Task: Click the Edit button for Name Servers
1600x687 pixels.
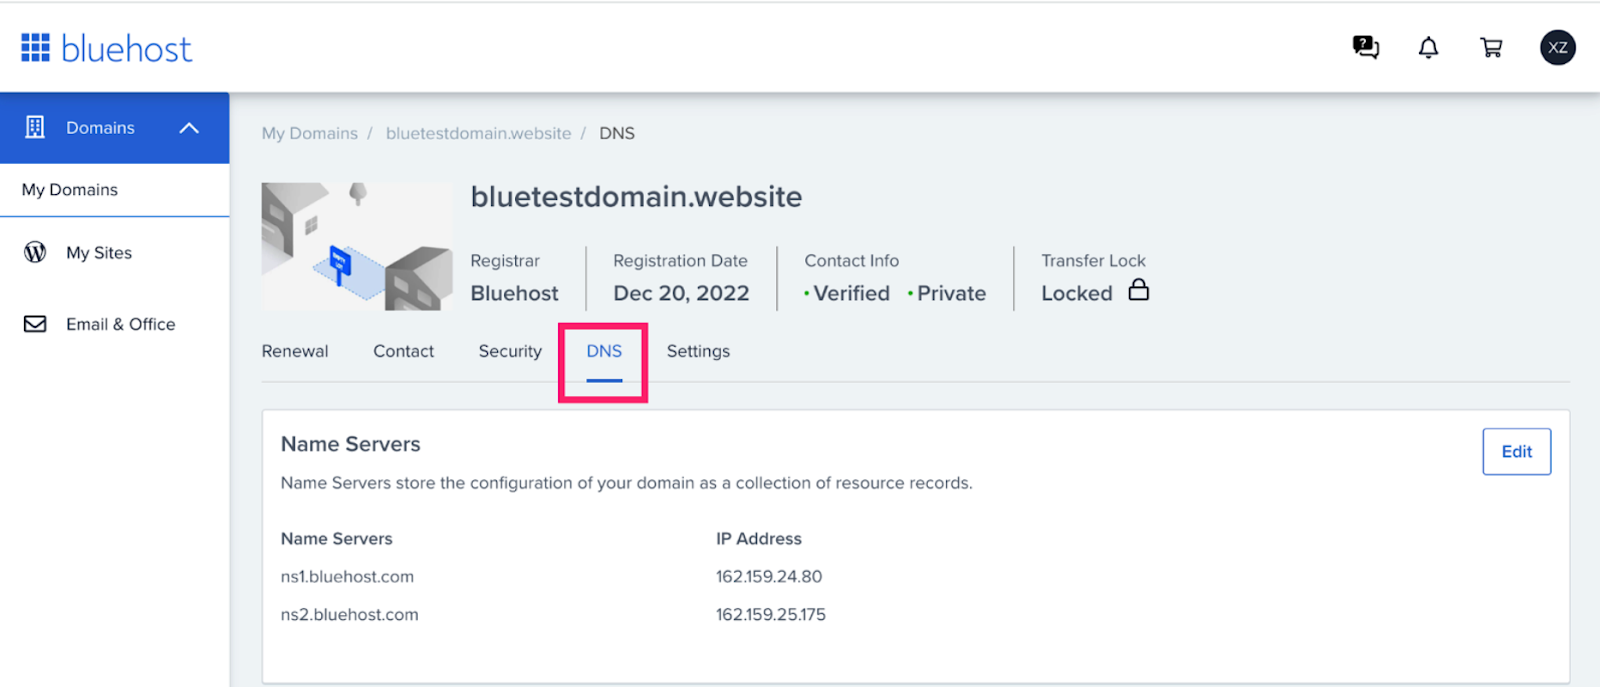Action: coord(1516,451)
